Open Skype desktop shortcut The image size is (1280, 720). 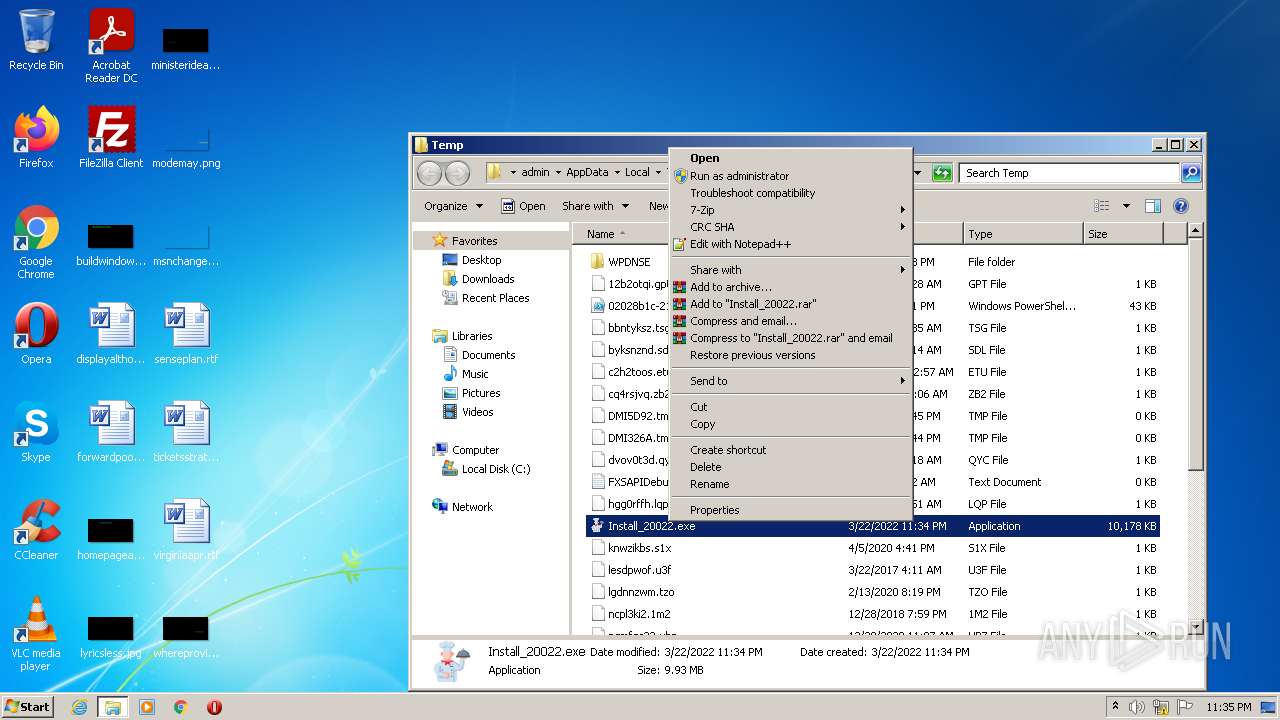pyautogui.click(x=36, y=432)
